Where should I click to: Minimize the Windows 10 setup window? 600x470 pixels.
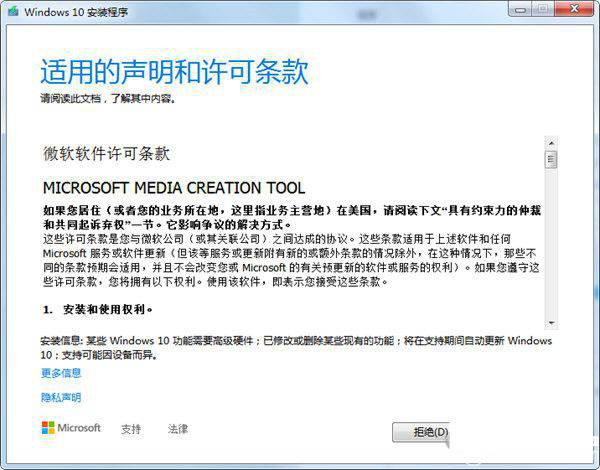tap(520, 9)
